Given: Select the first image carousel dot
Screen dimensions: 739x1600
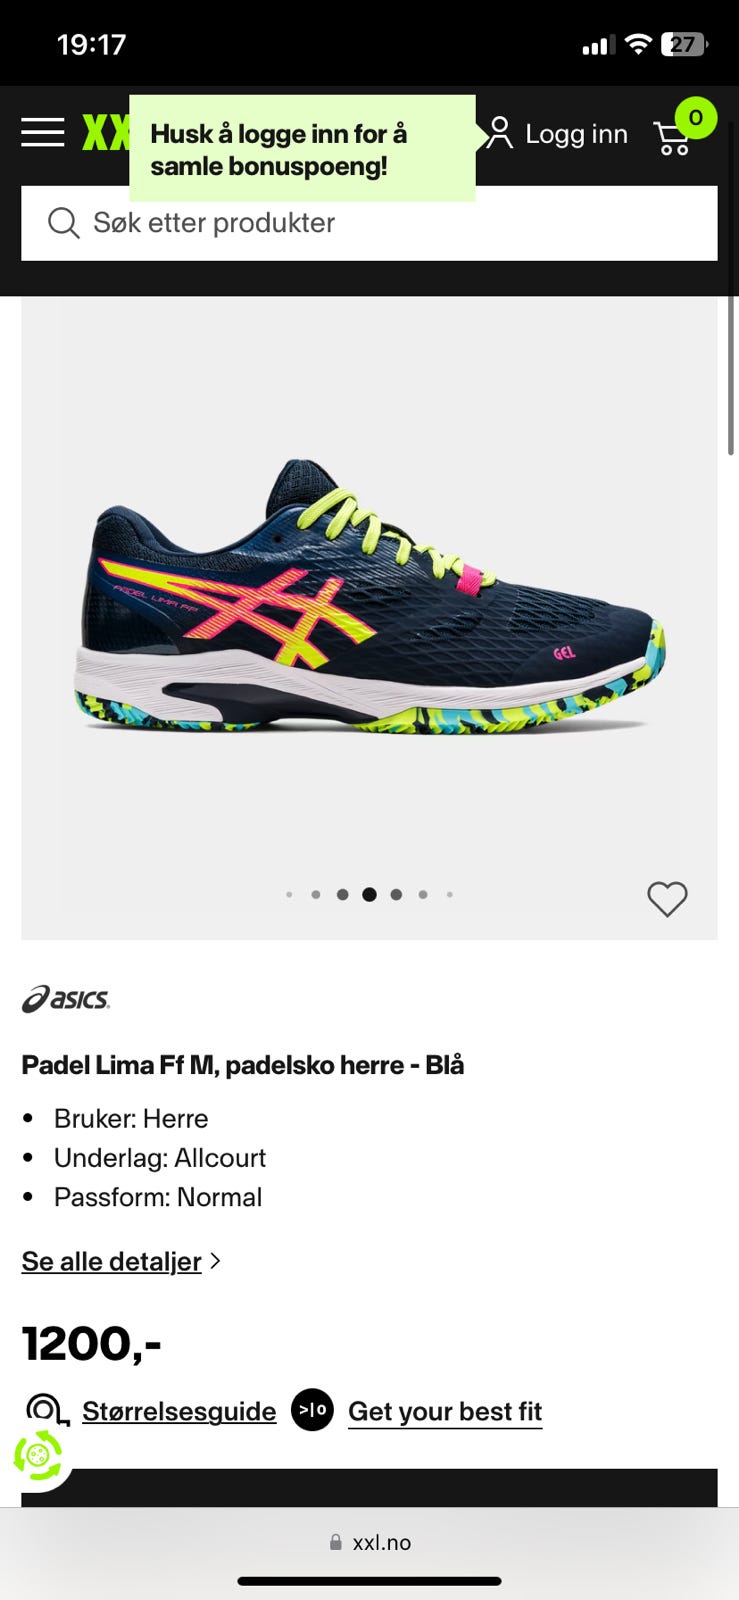Looking at the screenshot, I should click(289, 895).
